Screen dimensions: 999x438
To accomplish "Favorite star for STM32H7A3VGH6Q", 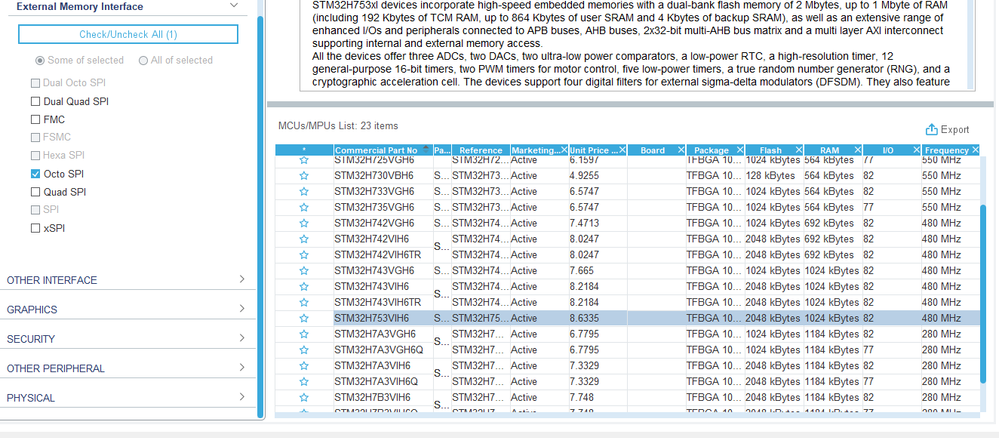I will (x=304, y=350).
